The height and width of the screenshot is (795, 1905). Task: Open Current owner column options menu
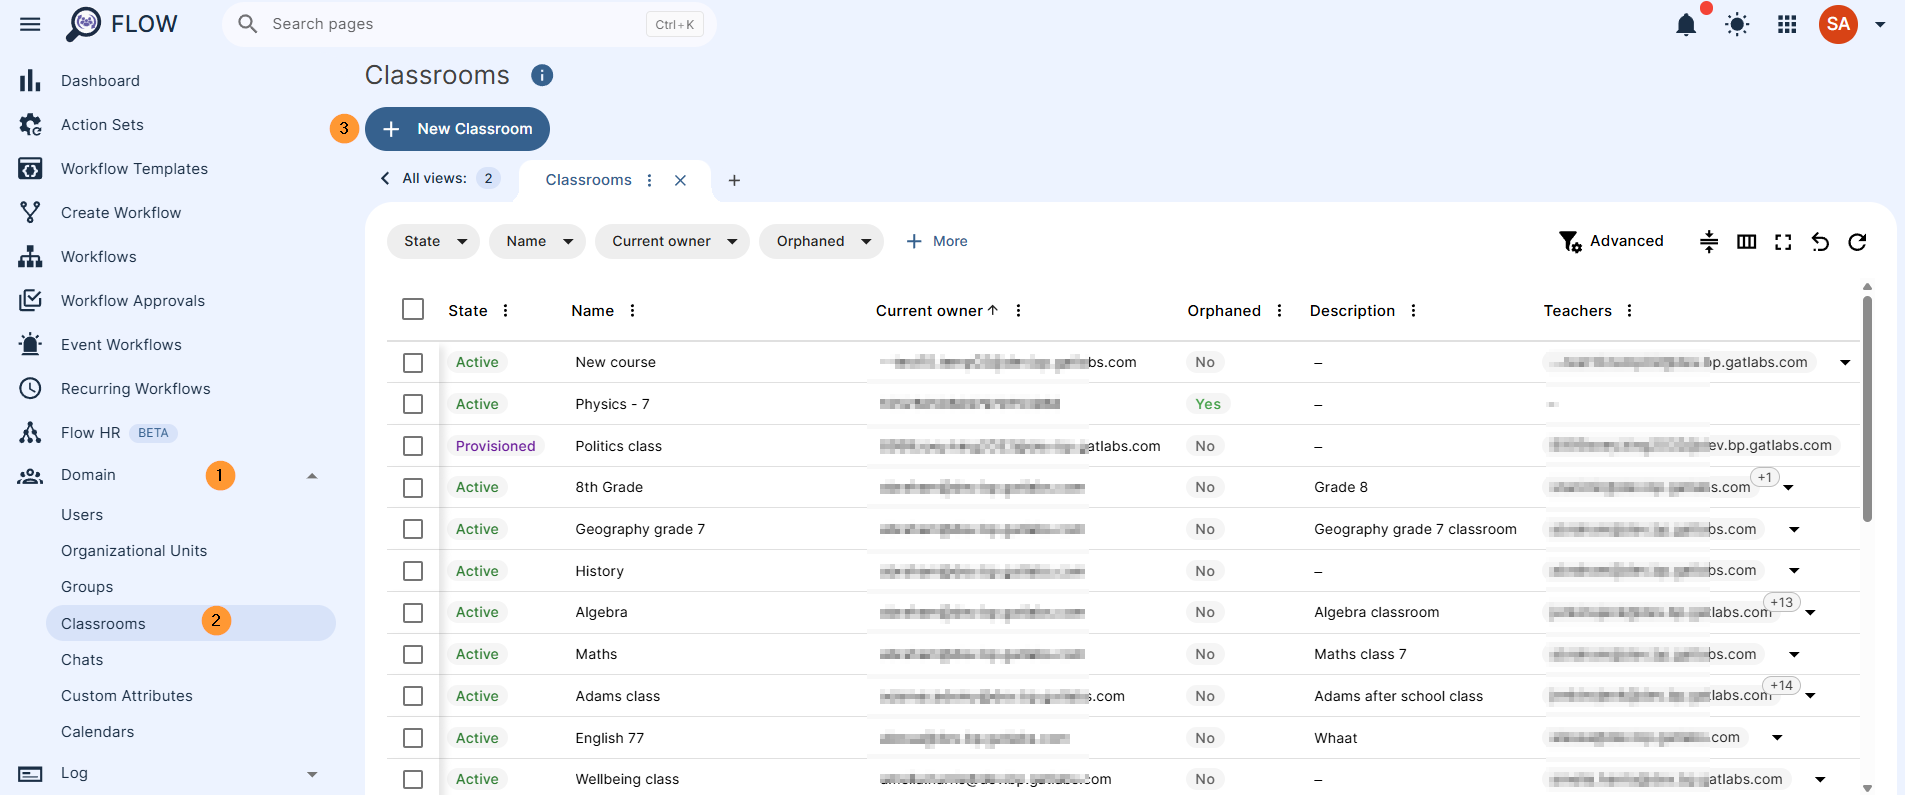1018,311
